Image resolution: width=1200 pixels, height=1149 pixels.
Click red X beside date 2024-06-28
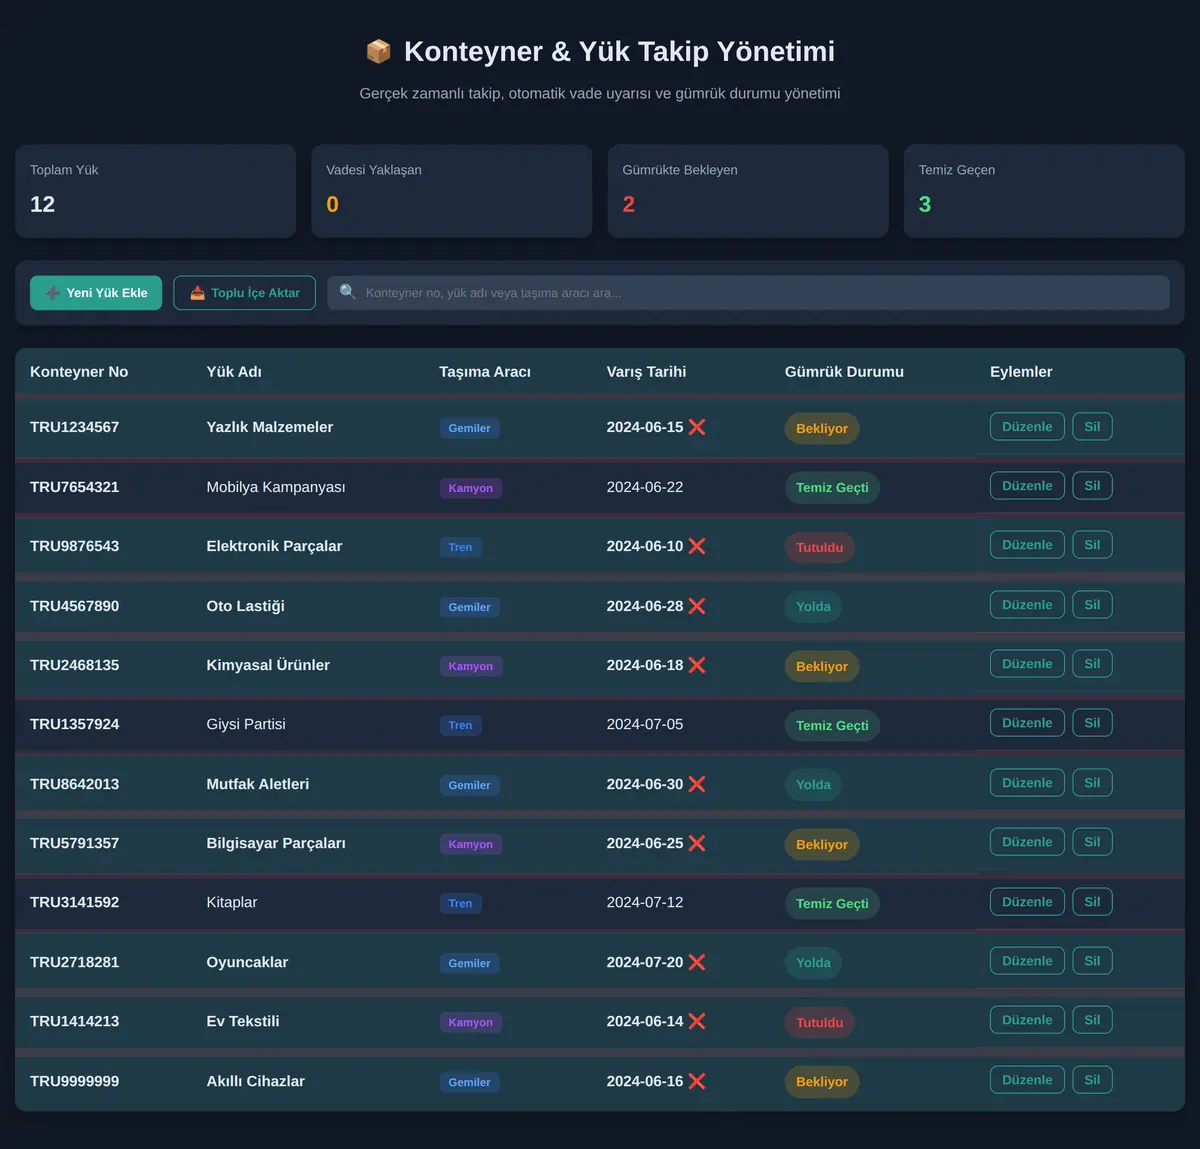point(697,606)
